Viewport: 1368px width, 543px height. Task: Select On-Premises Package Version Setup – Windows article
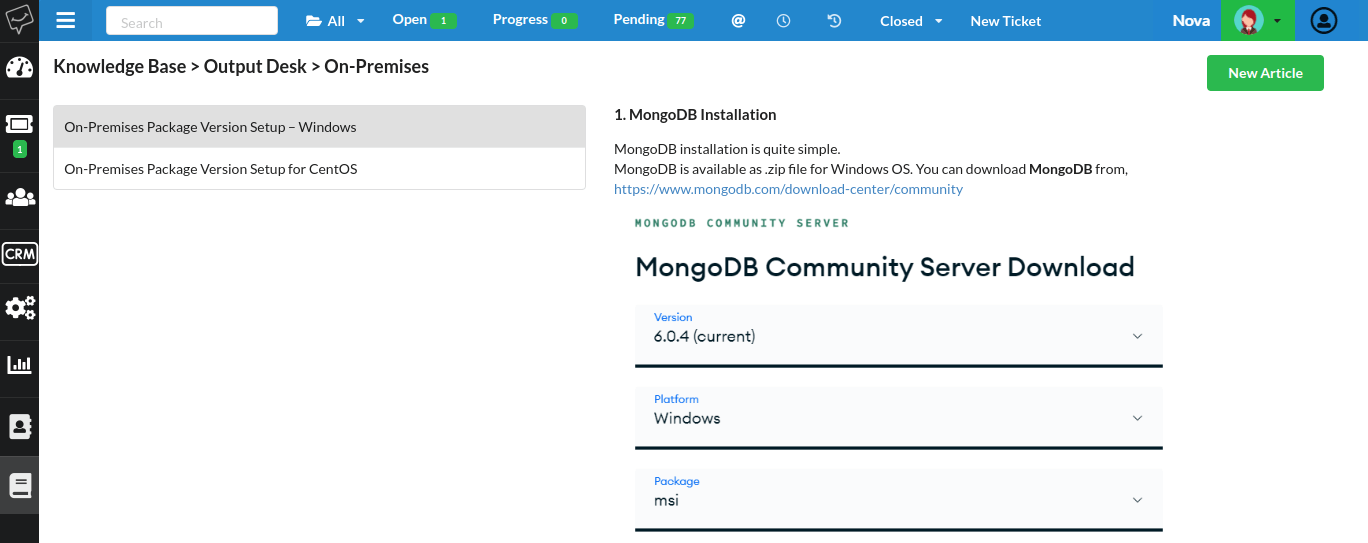[319, 127]
